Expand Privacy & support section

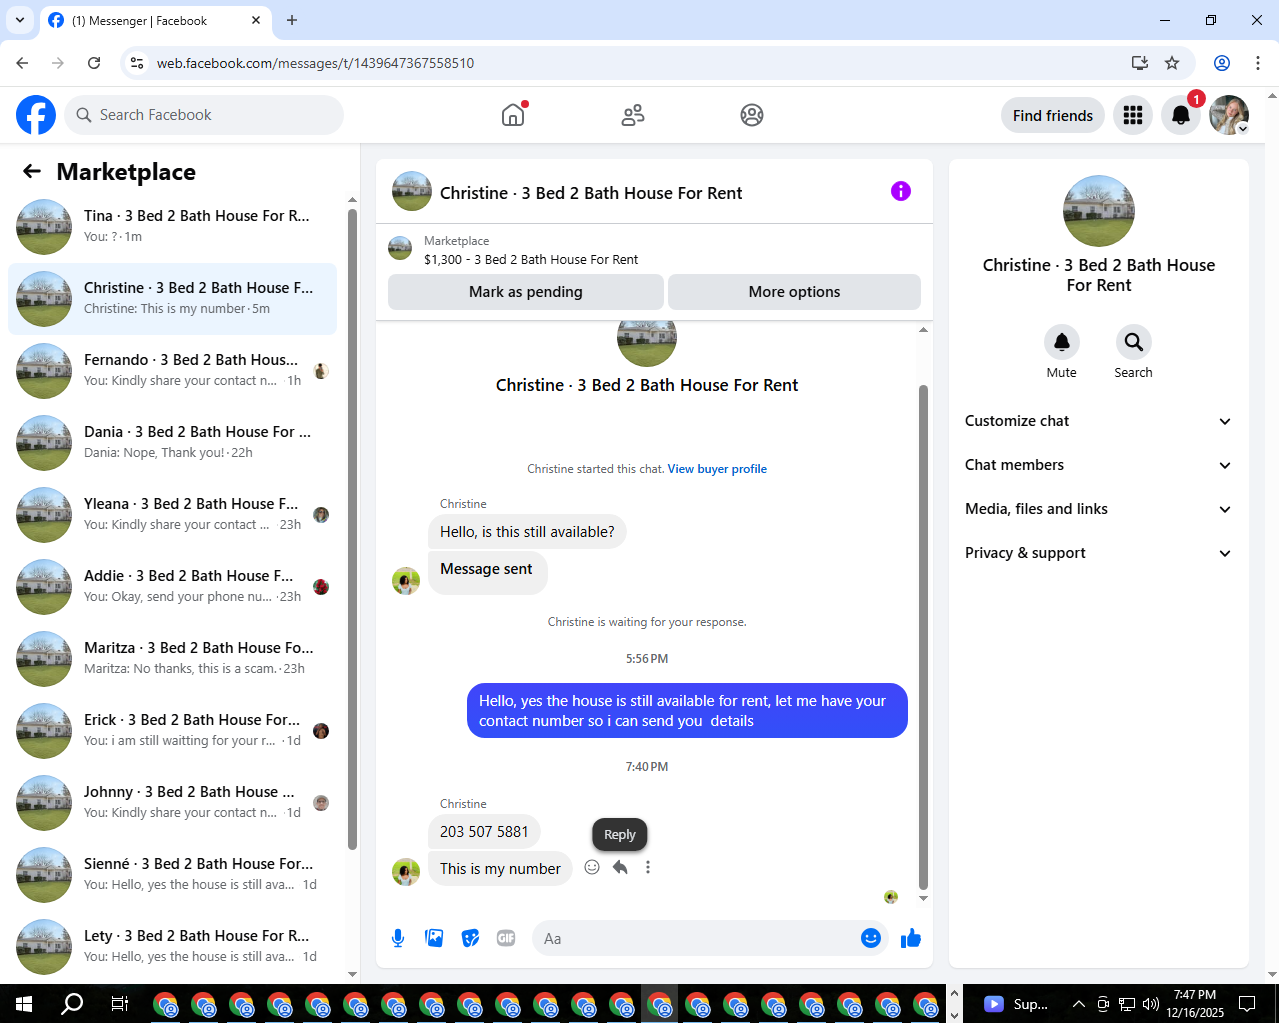pos(1099,553)
